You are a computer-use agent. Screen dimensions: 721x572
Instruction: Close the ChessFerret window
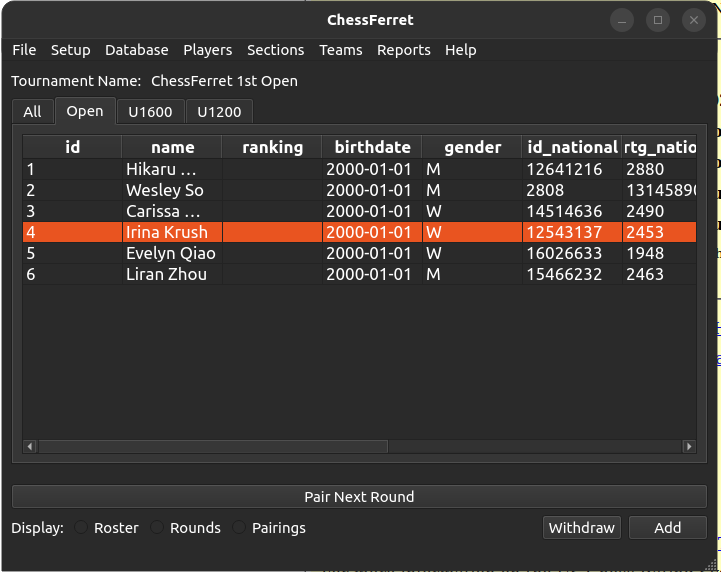(694, 20)
